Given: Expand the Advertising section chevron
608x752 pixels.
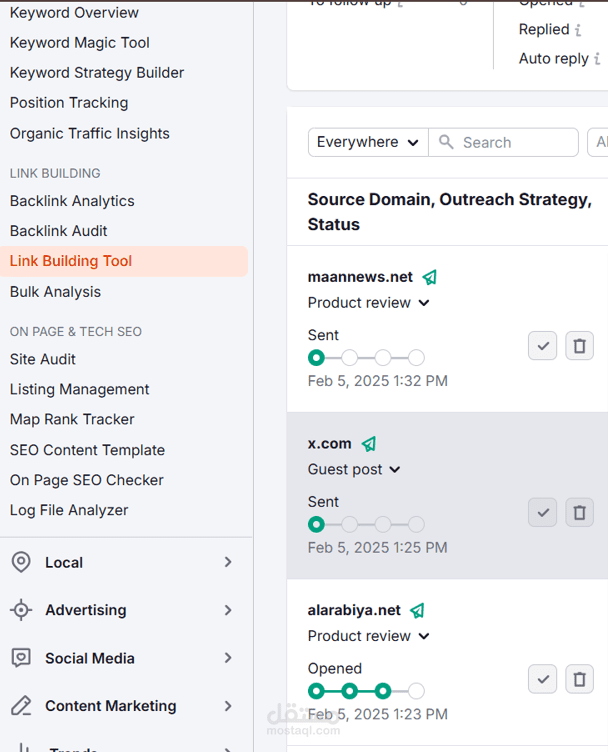Looking at the screenshot, I should tap(228, 610).
